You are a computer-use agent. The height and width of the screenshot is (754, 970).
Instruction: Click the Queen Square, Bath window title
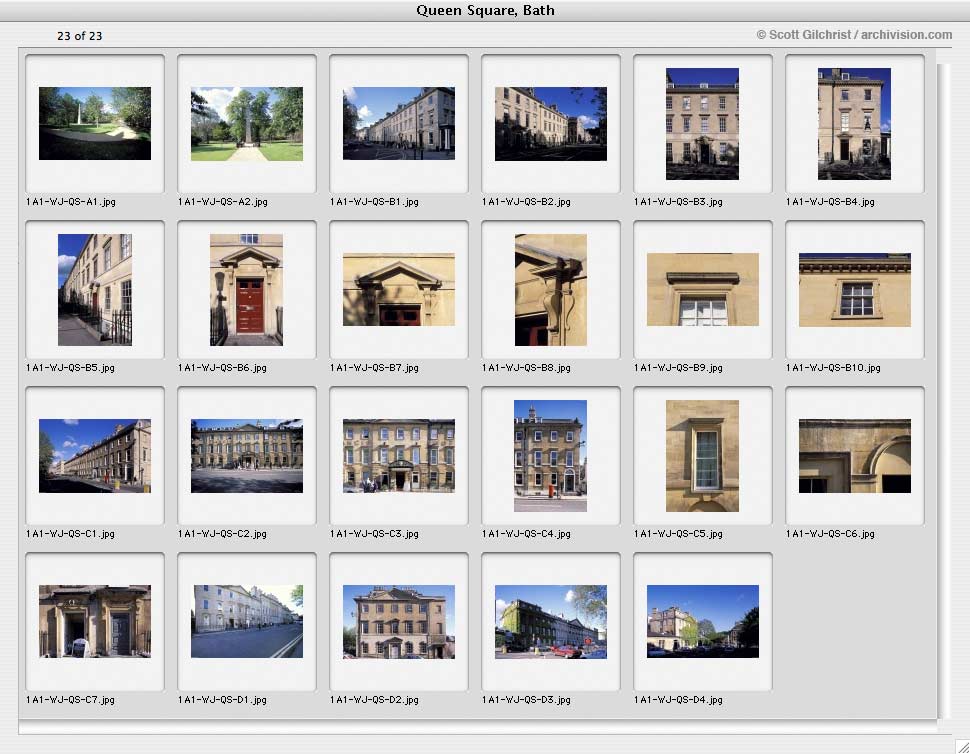(x=485, y=11)
